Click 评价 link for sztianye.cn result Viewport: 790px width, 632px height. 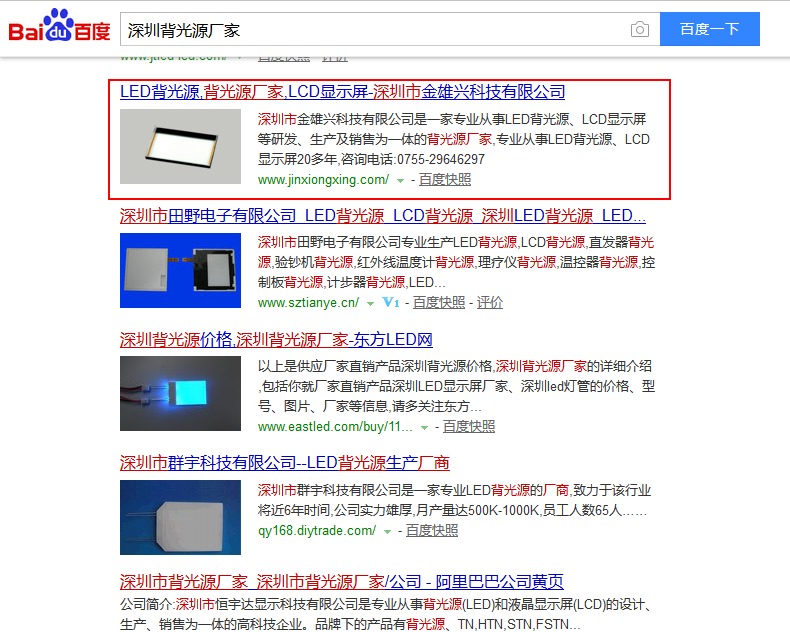tap(490, 302)
